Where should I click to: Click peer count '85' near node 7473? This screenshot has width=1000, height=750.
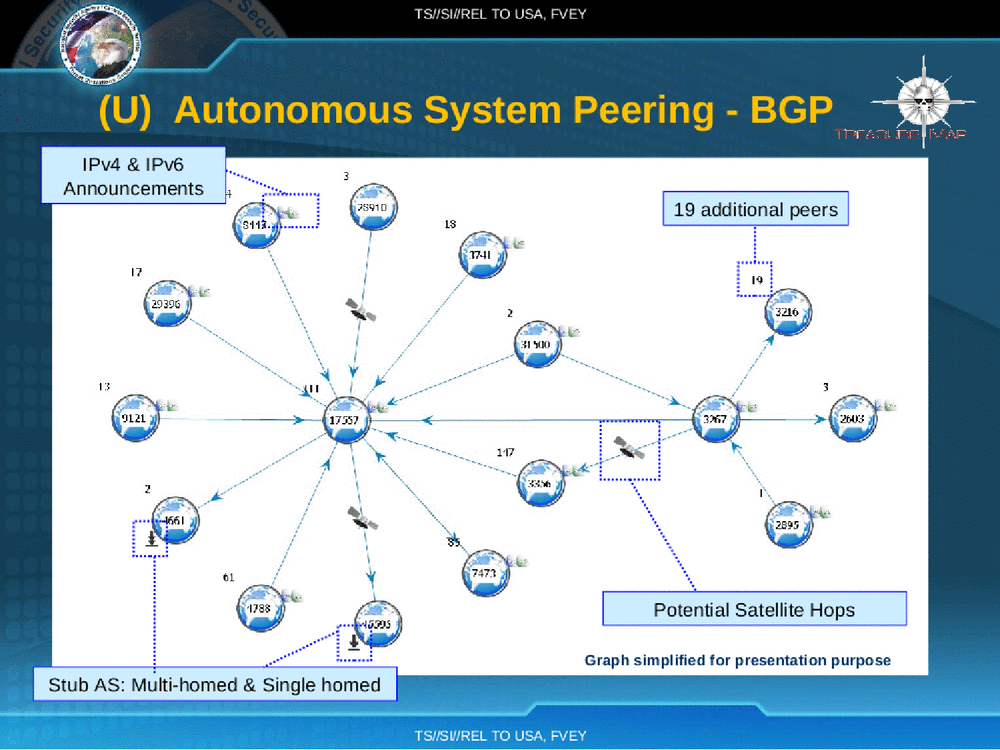point(453,542)
